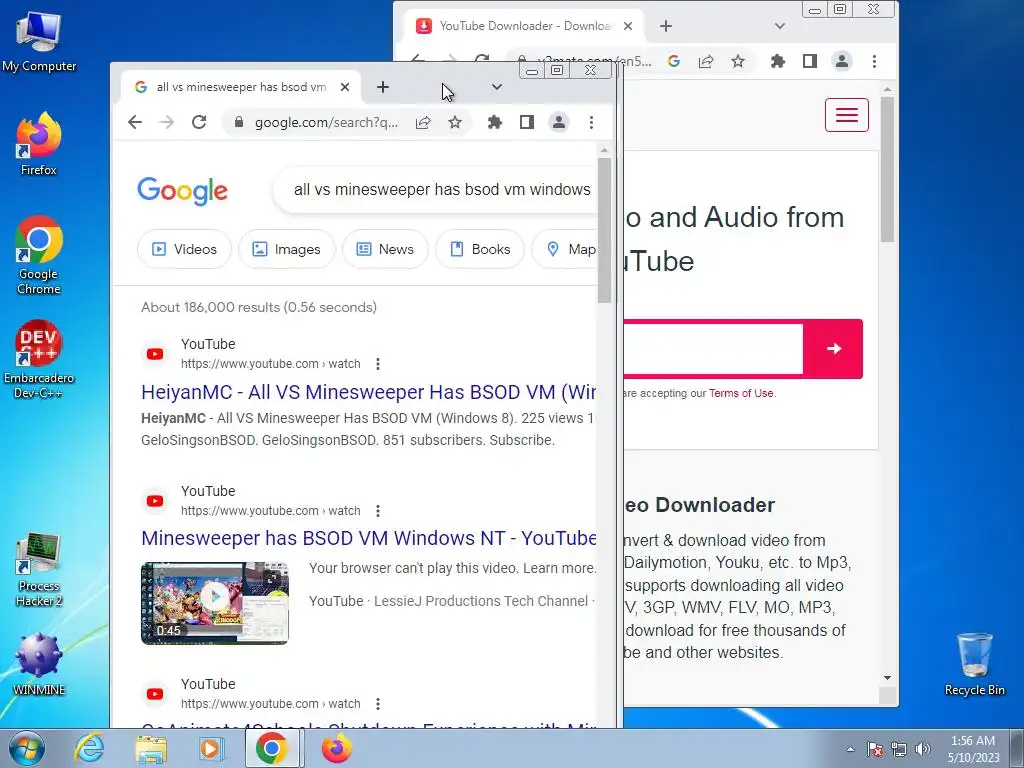Open new tab in YouTube Downloader window

coord(665,26)
